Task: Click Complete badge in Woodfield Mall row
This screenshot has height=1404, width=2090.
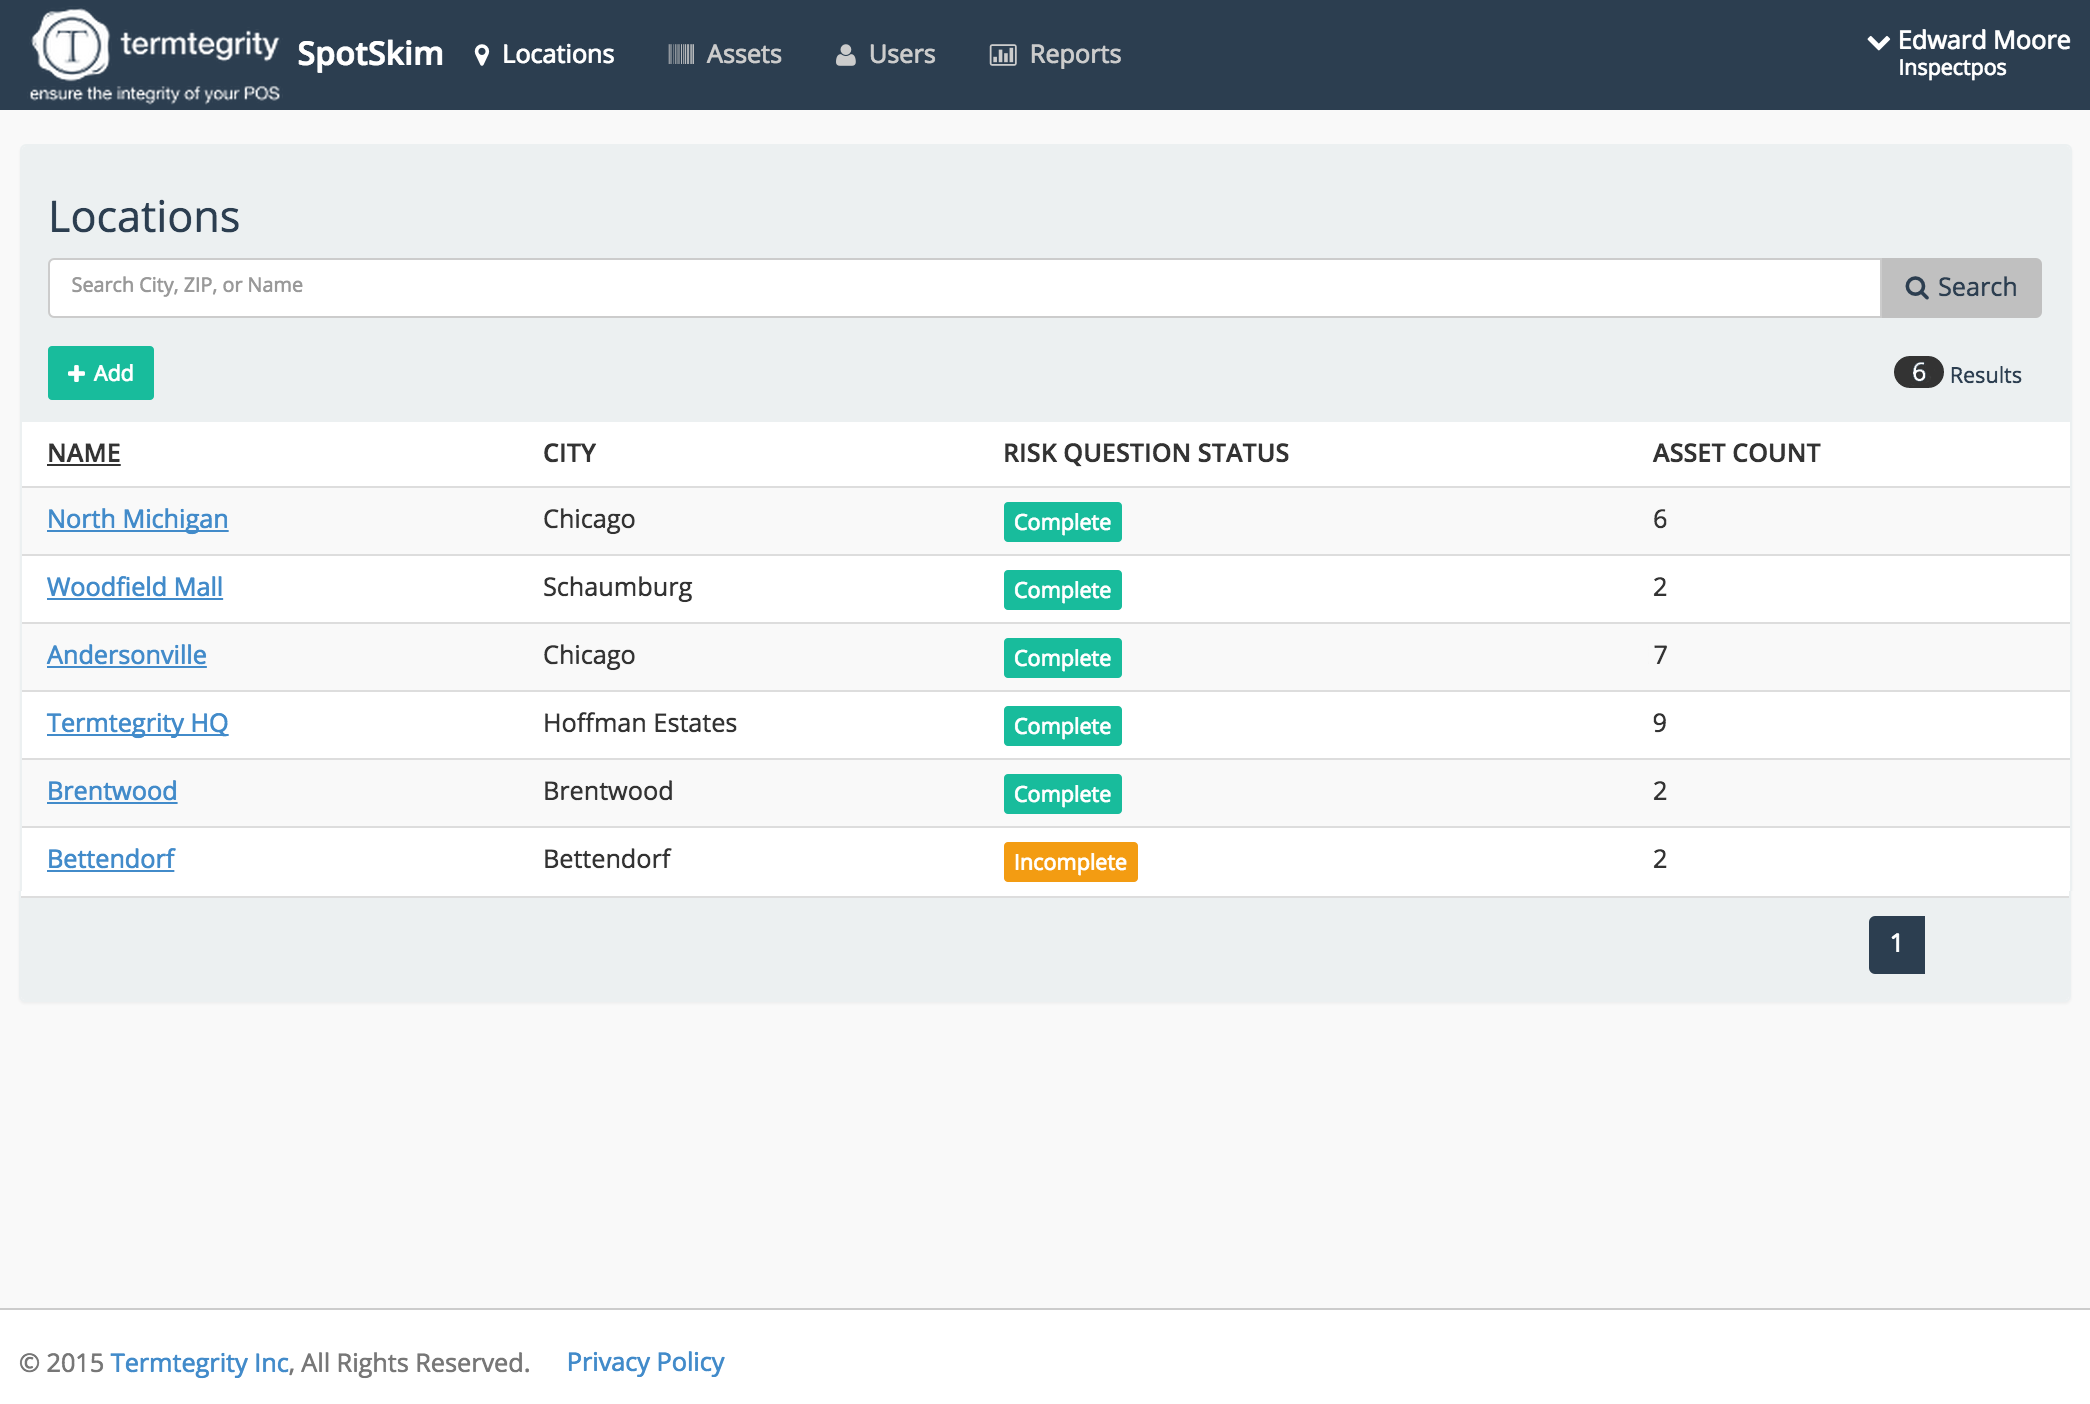Action: click(1063, 590)
